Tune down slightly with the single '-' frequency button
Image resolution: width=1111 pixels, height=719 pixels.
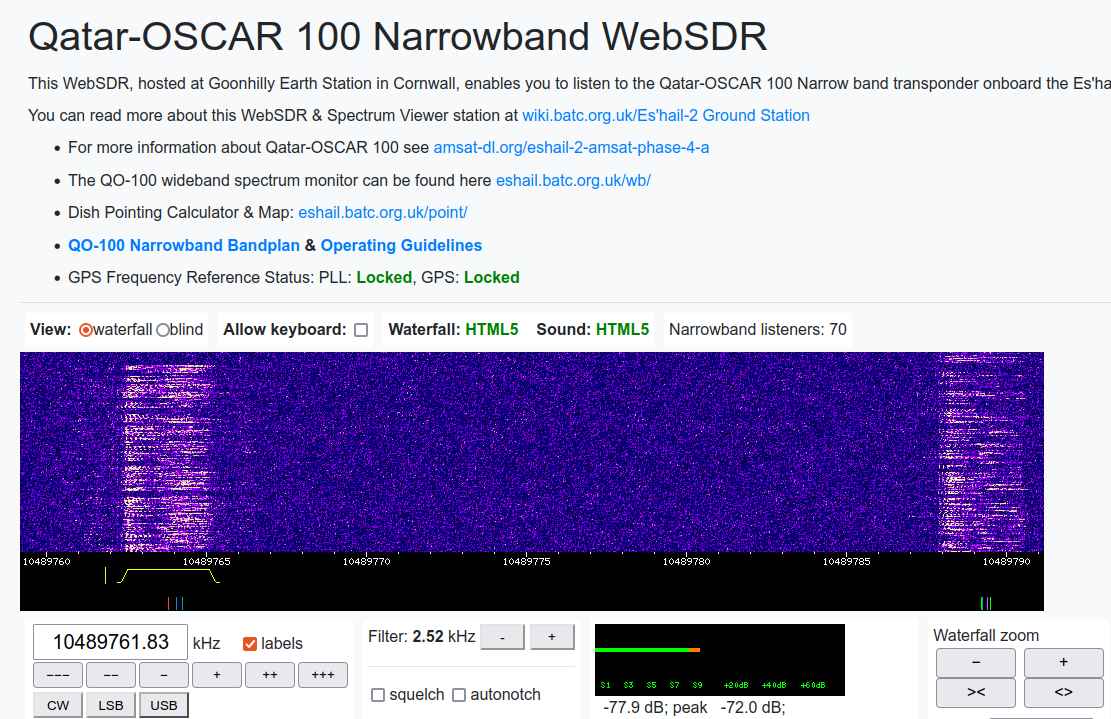click(164, 675)
